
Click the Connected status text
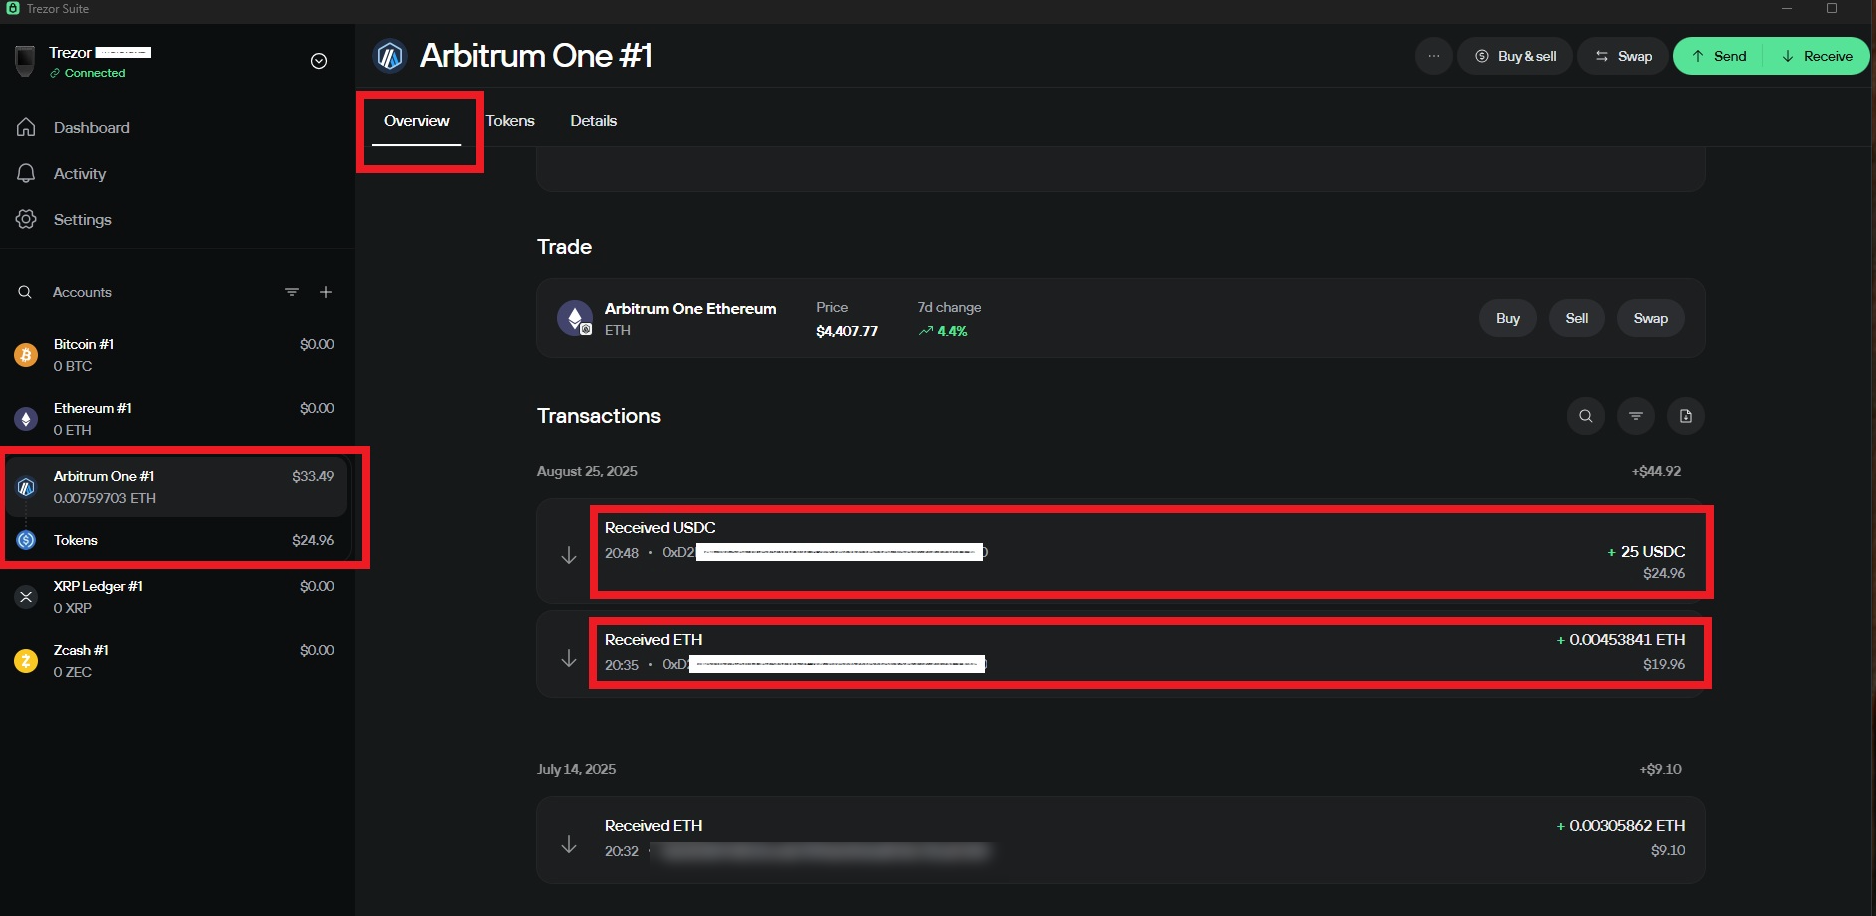[x=95, y=74]
